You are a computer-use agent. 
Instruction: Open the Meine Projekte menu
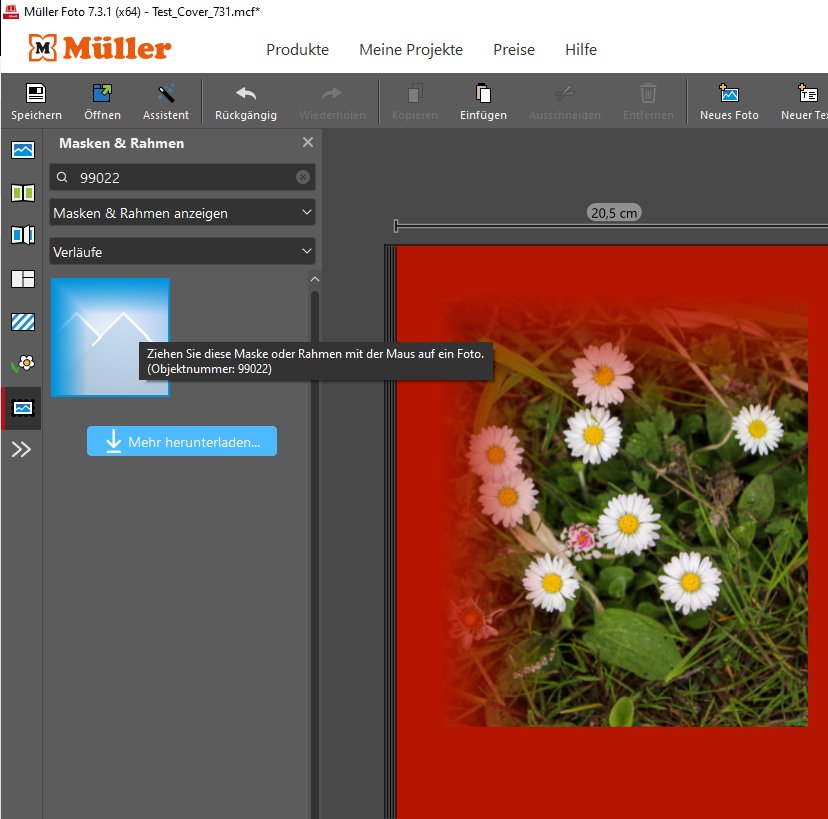point(411,50)
